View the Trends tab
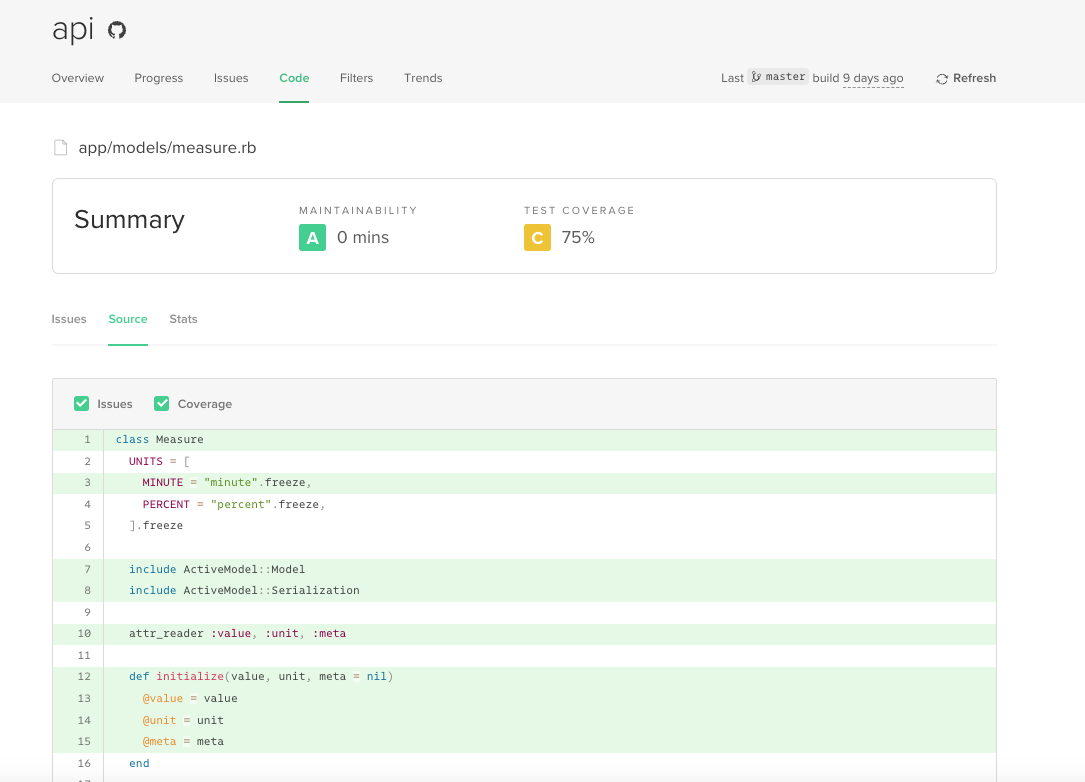Viewport: 1085px width, 782px height. tap(423, 78)
